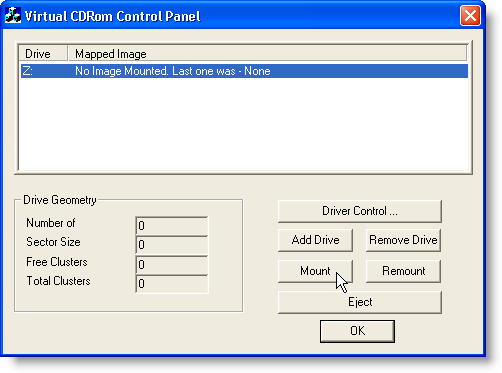Click the 'Total Clusters' label
The image size is (502, 373).
(58, 281)
